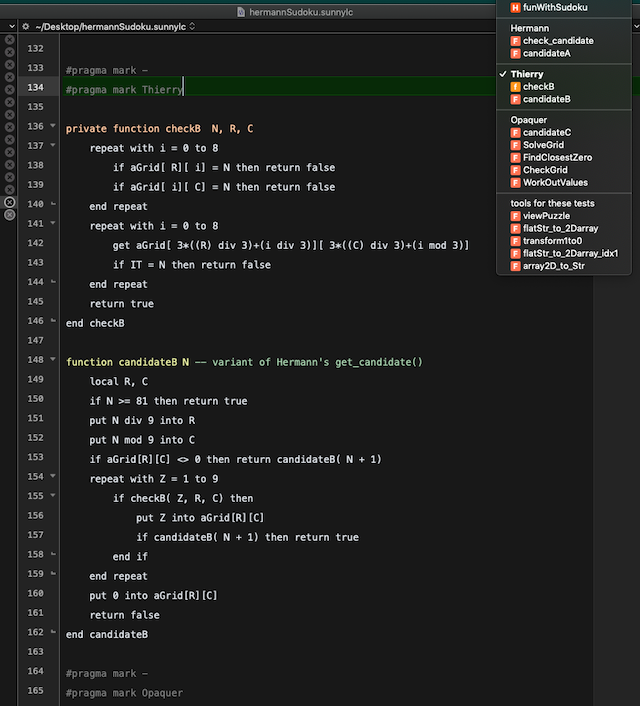640x706 pixels.
Task: Go to candidateB function entry
Action: (546, 99)
